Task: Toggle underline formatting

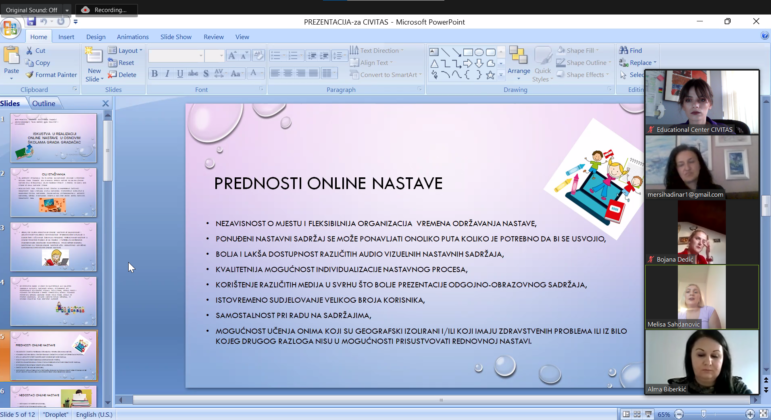Action: [180, 74]
